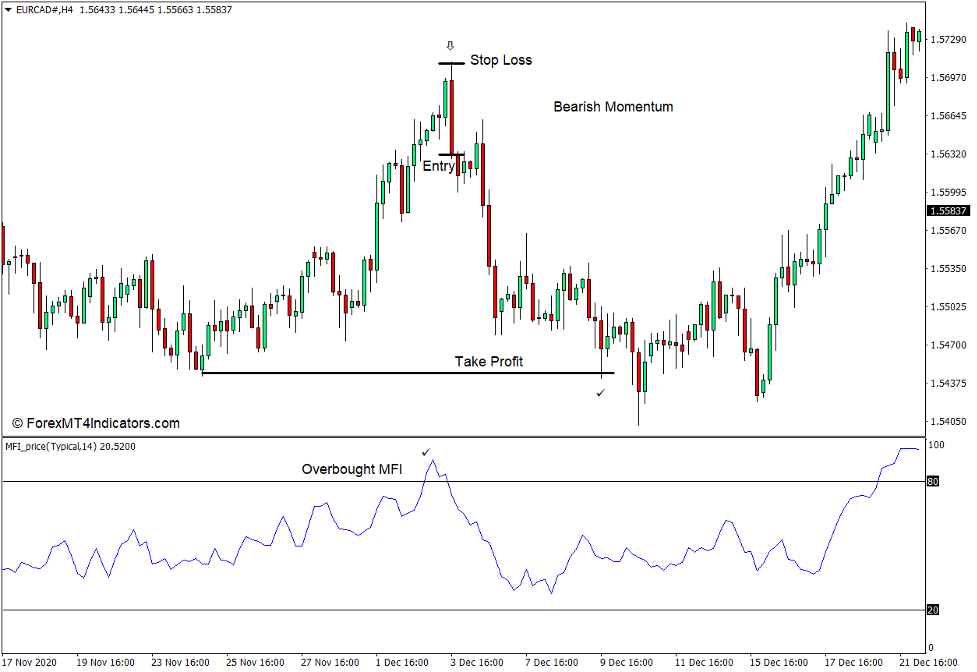Click the Stop Loss label text

click(x=503, y=60)
